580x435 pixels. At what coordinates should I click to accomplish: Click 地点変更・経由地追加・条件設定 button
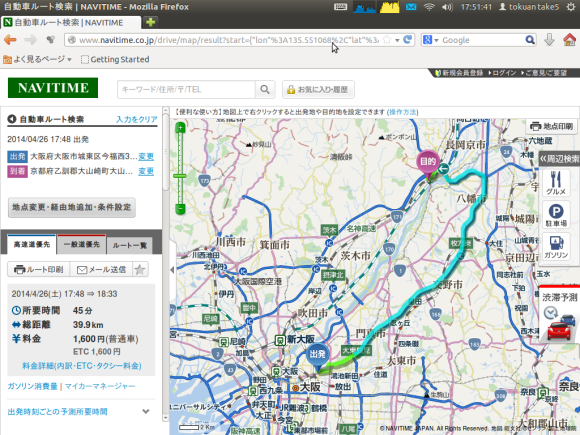72,207
